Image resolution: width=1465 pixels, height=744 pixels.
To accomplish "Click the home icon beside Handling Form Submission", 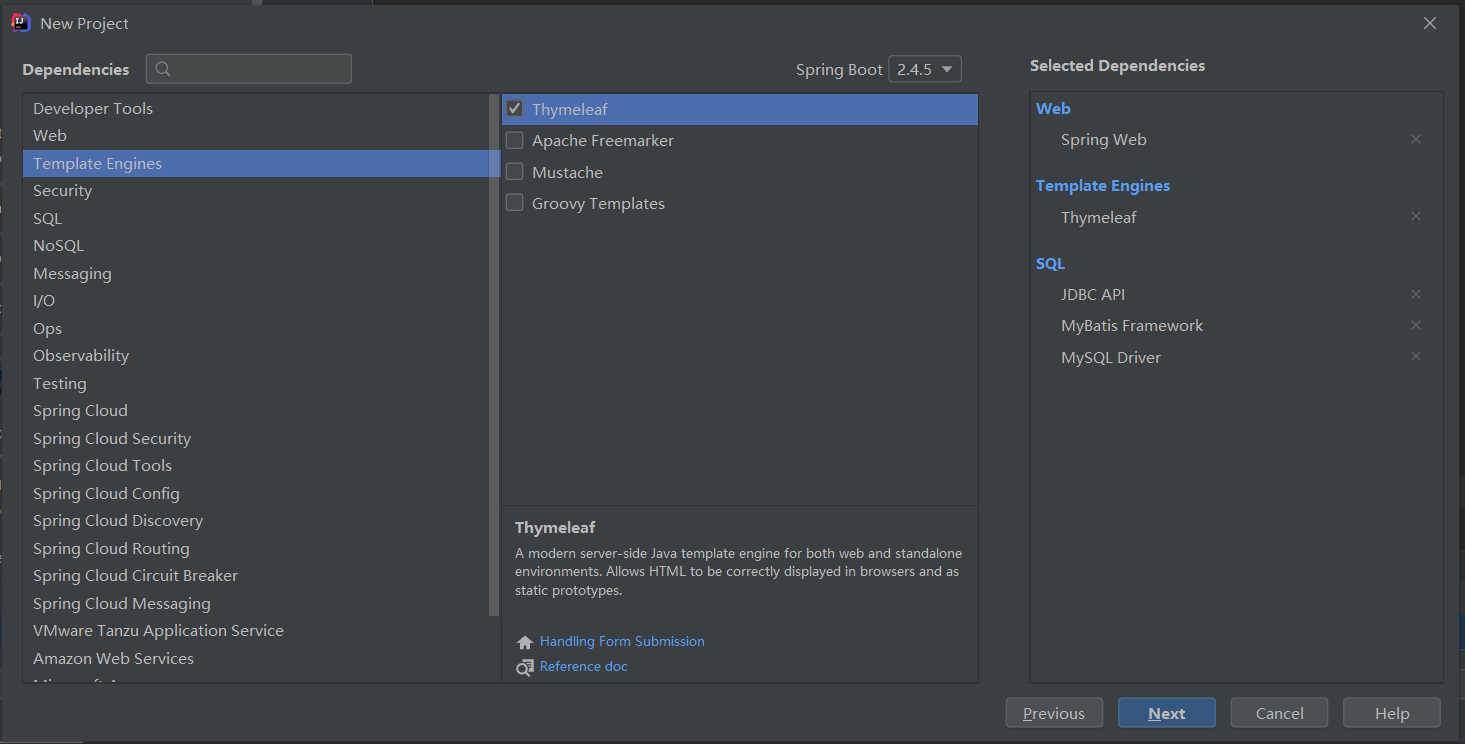I will (x=525, y=642).
